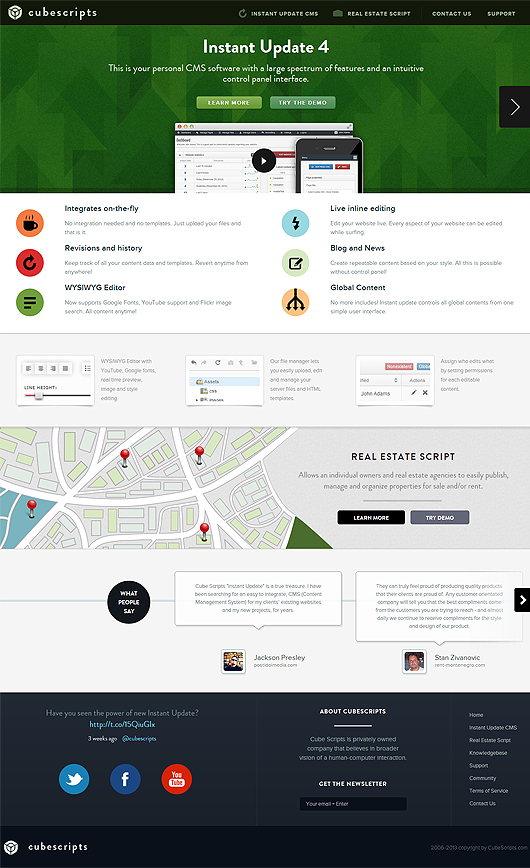The height and width of the screenshot is (868, 530).
Task: Play the Instant Update demo video
Action: [x=264, y=161]
